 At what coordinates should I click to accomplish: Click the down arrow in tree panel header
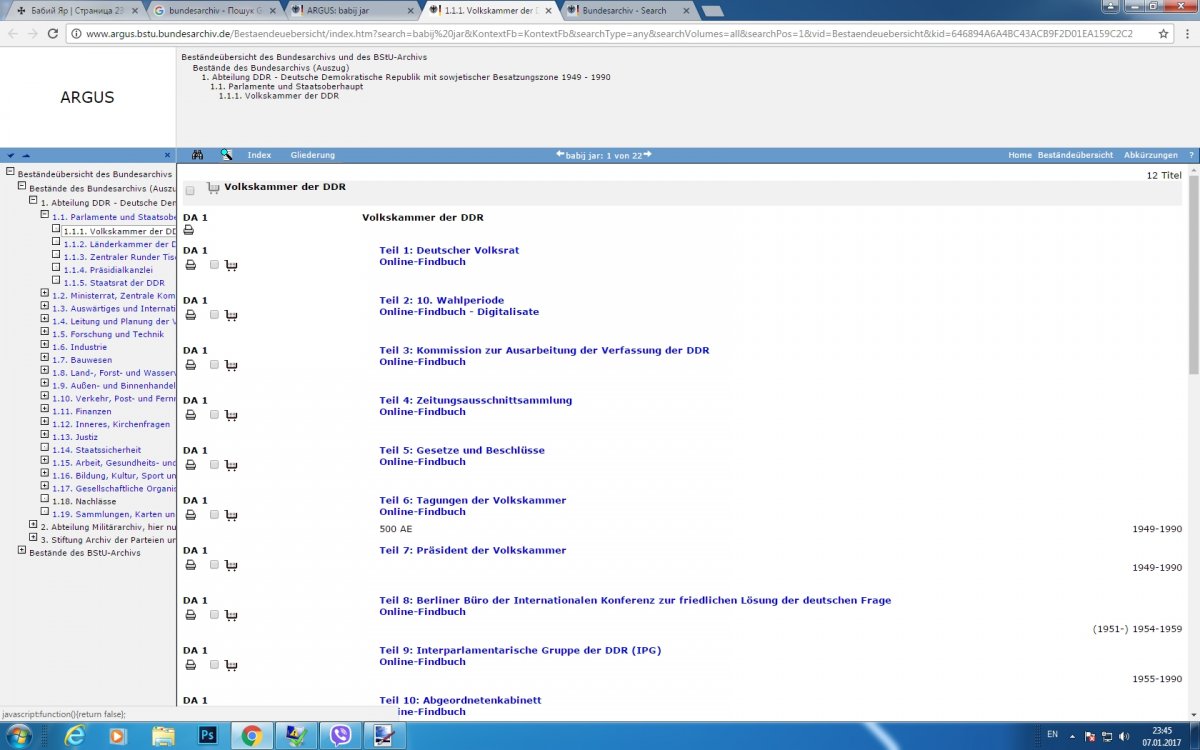[10, 155]
